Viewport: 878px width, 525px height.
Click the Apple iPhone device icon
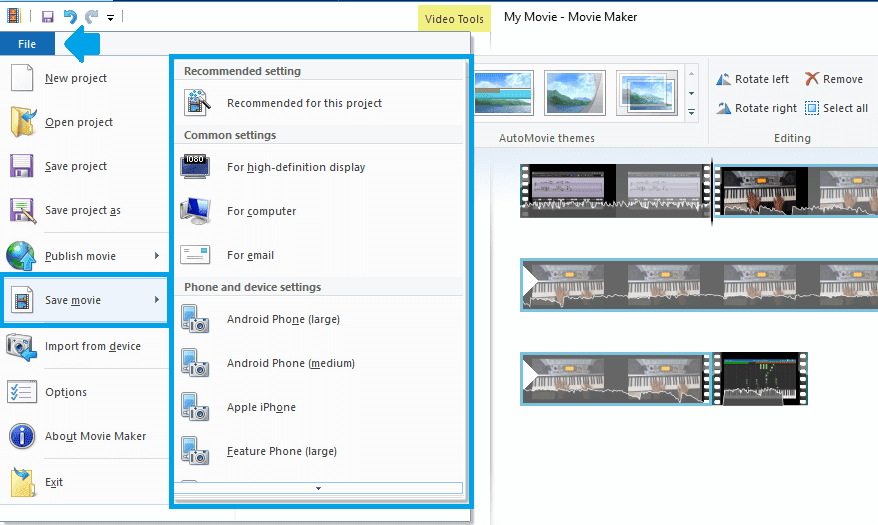[195, 407]
